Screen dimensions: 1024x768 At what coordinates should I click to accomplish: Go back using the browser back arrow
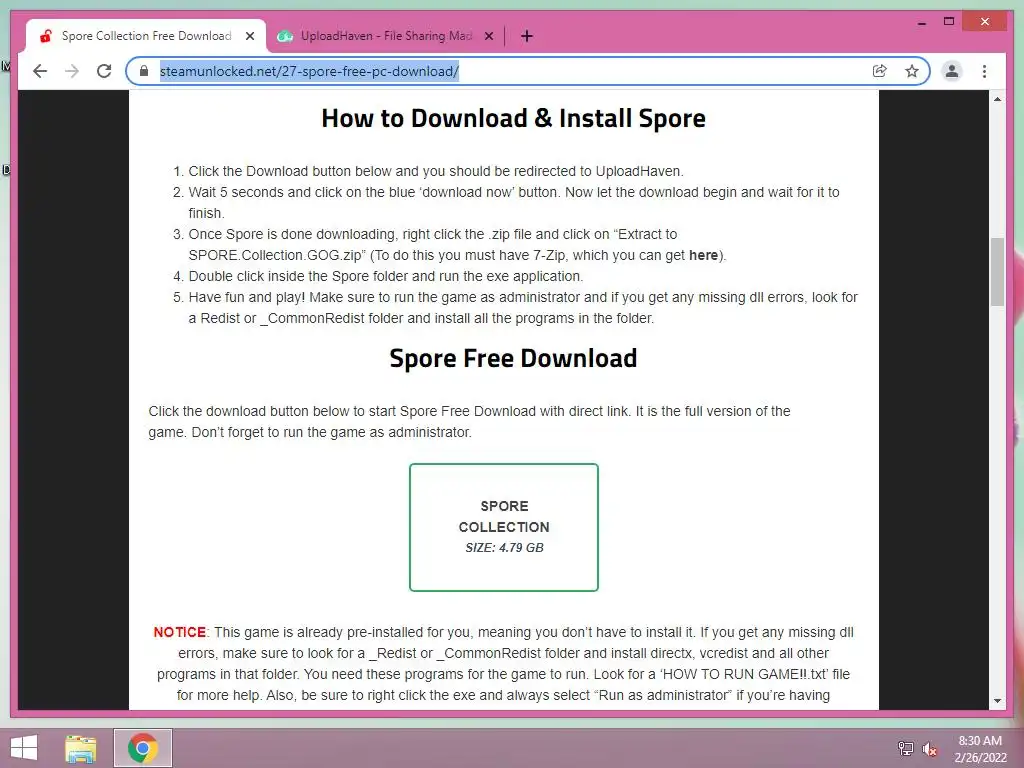click(x=40, y=71)
